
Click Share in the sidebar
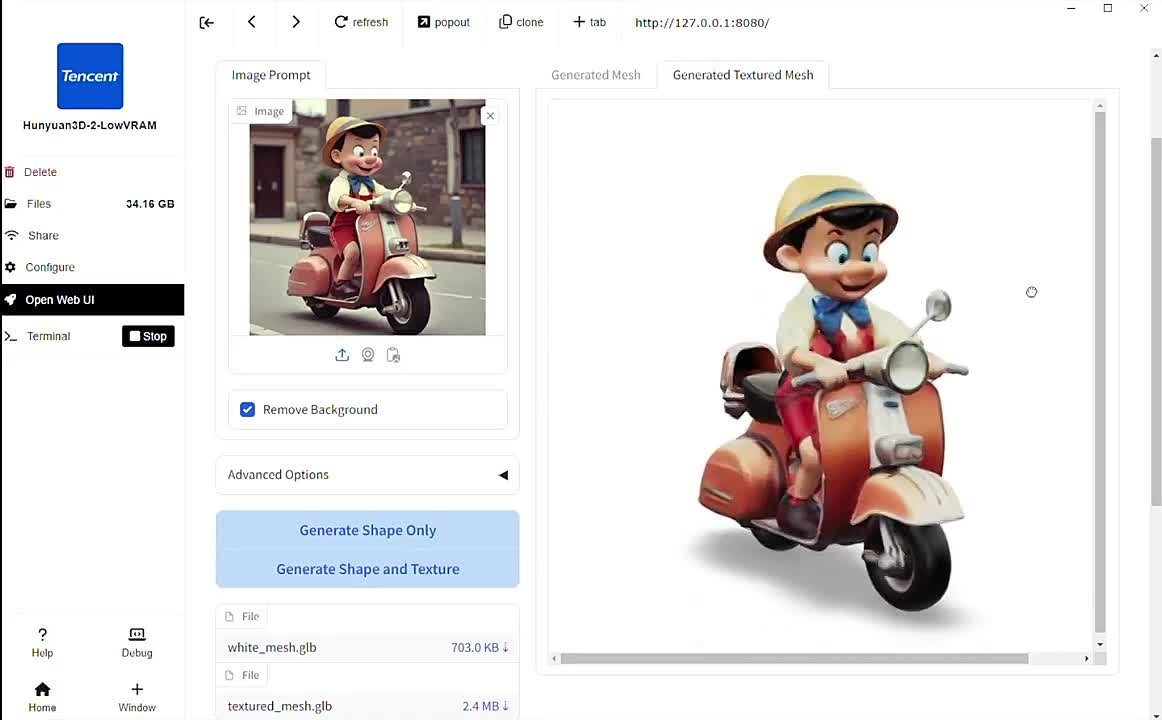click(43, 236)
